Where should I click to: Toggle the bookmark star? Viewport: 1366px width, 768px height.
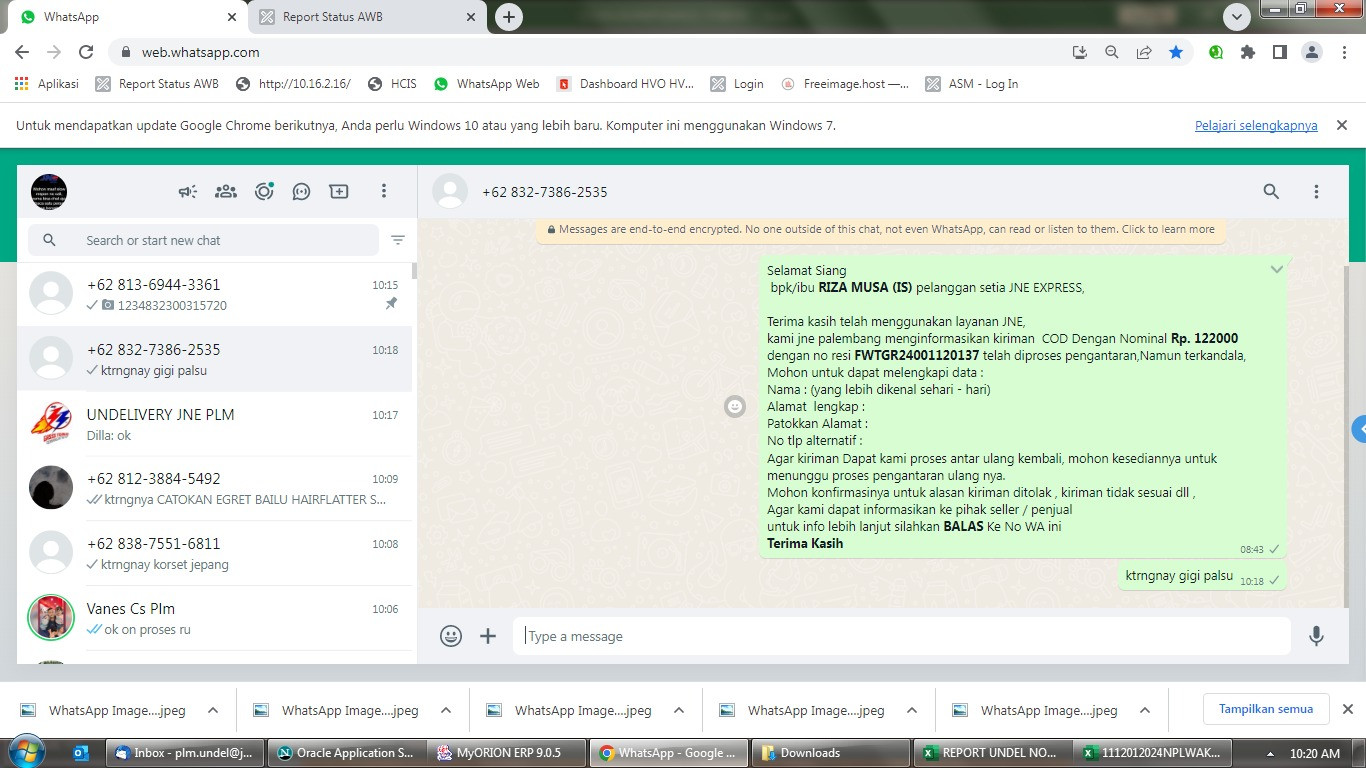pyautogui.click(x=1176, y=52)
